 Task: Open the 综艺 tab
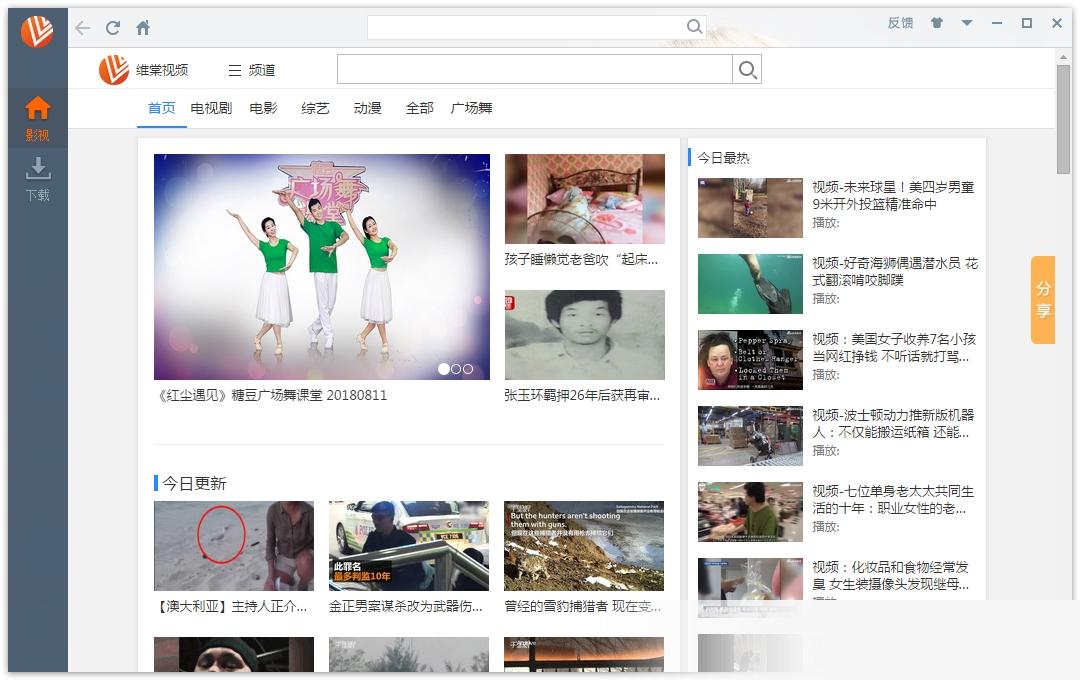pyautogui.click(x=315, y=108)
